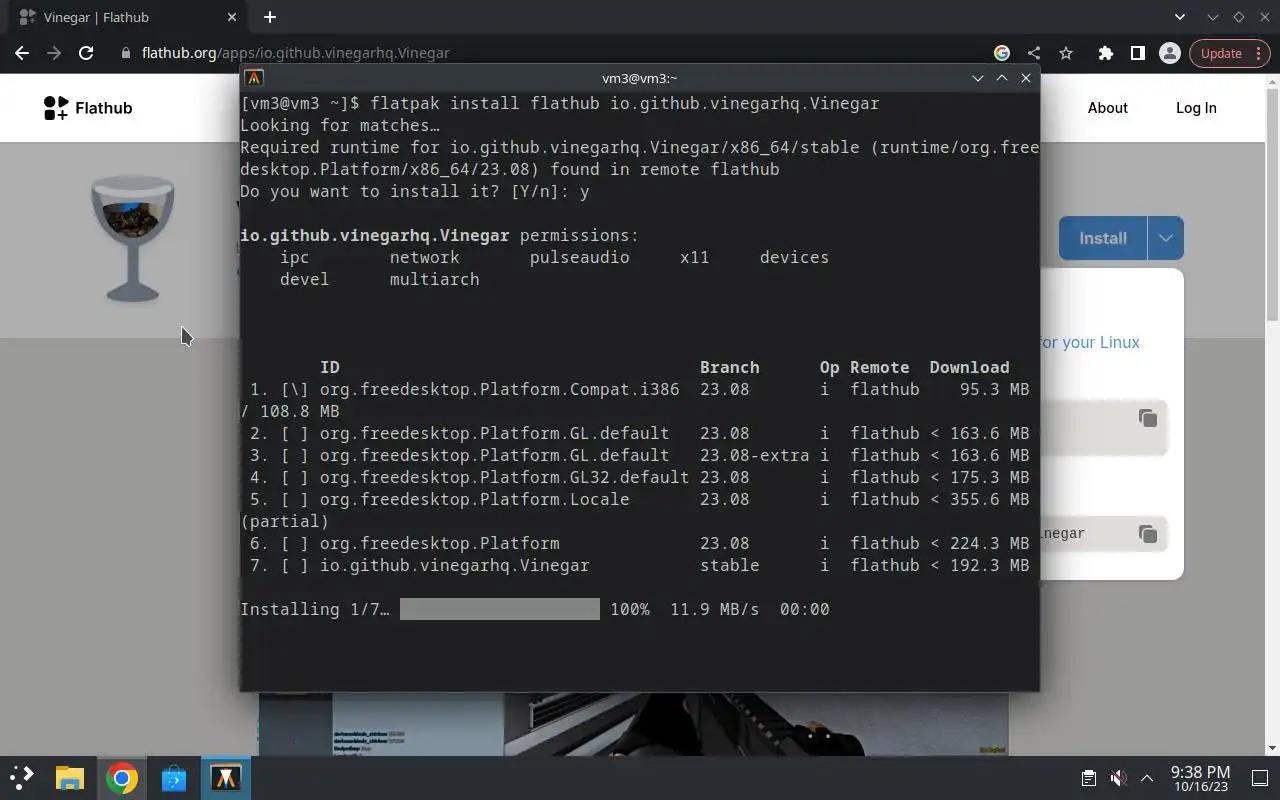This screenshot has width=1280, height=800.
Task: Click the '11.9 MB/s' speed text
Action: pyautogui.click(x=715, y=609)
